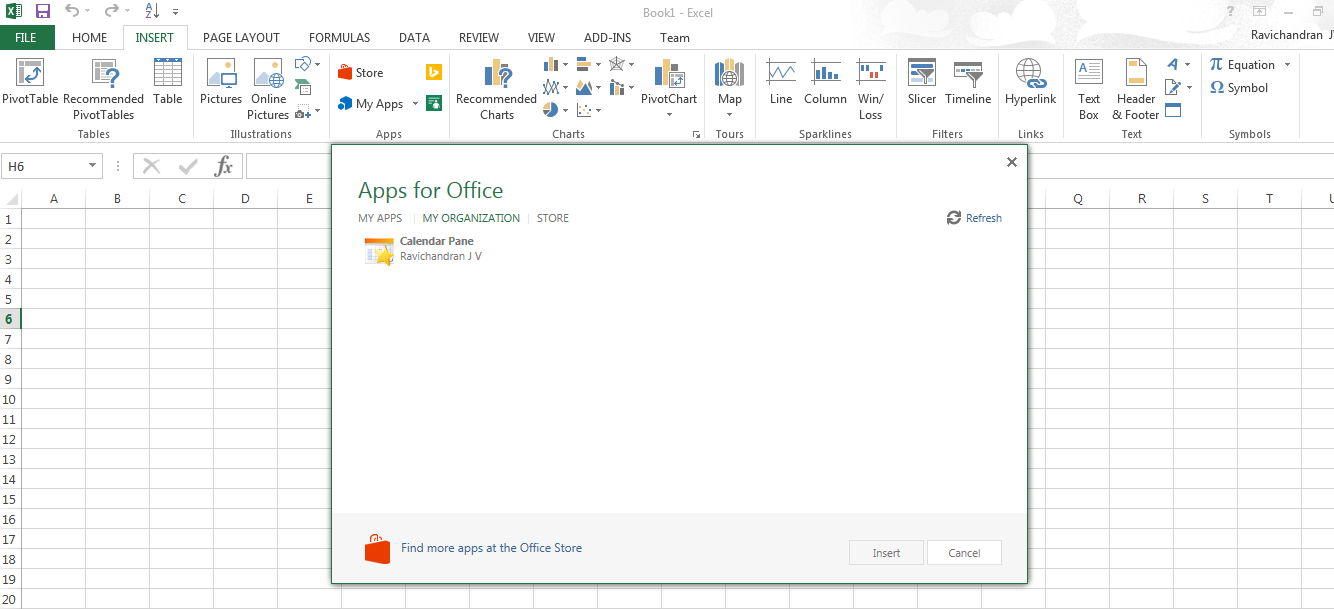Insert a Win/Loss sparkline
Screen dimensions: 1334x609
[871, 90]
